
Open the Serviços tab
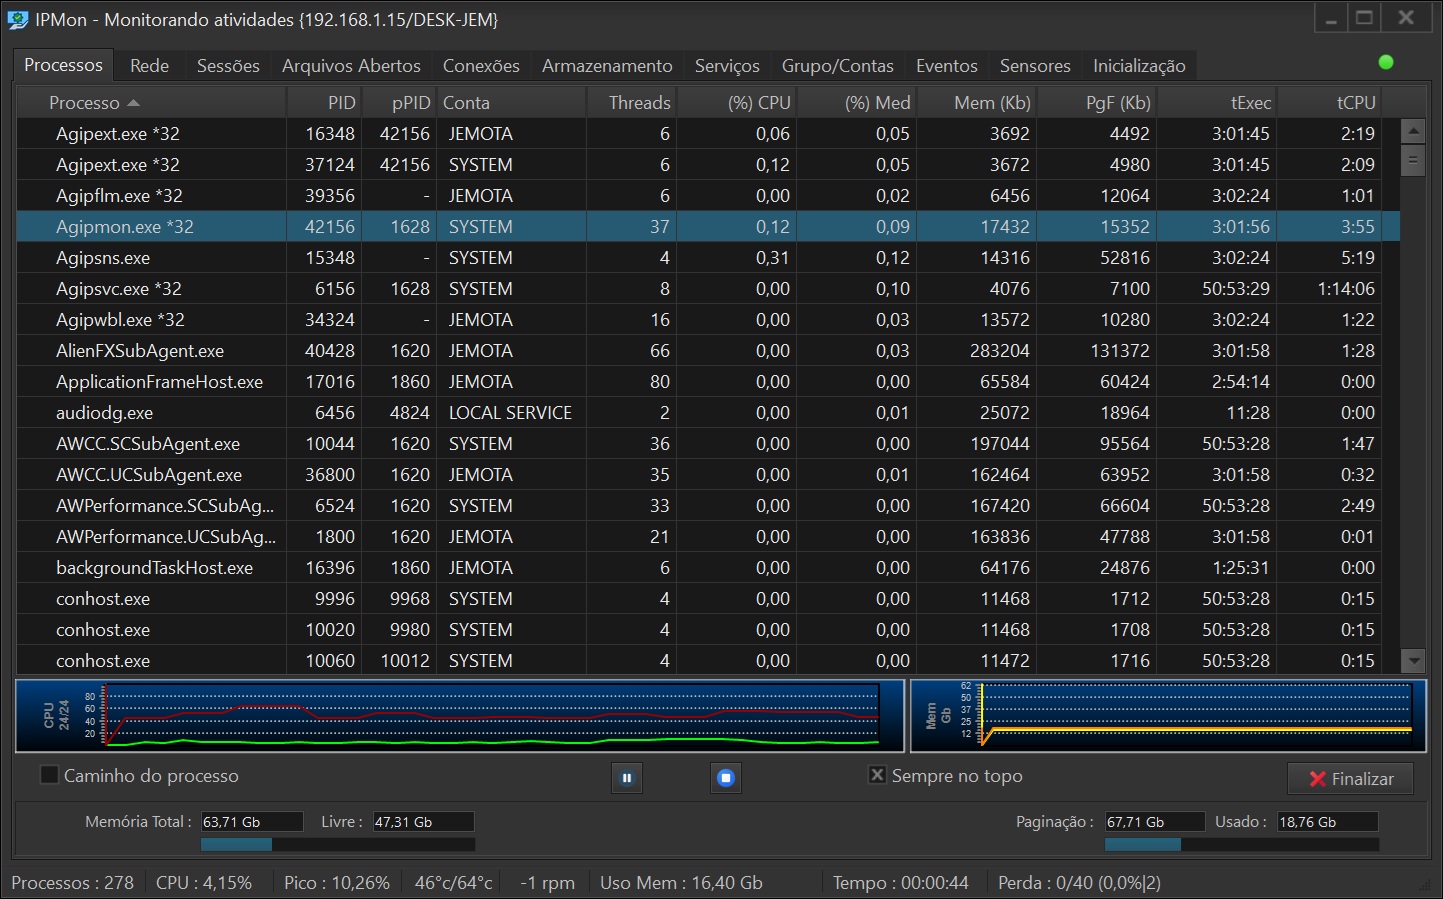tap(727, 66)
